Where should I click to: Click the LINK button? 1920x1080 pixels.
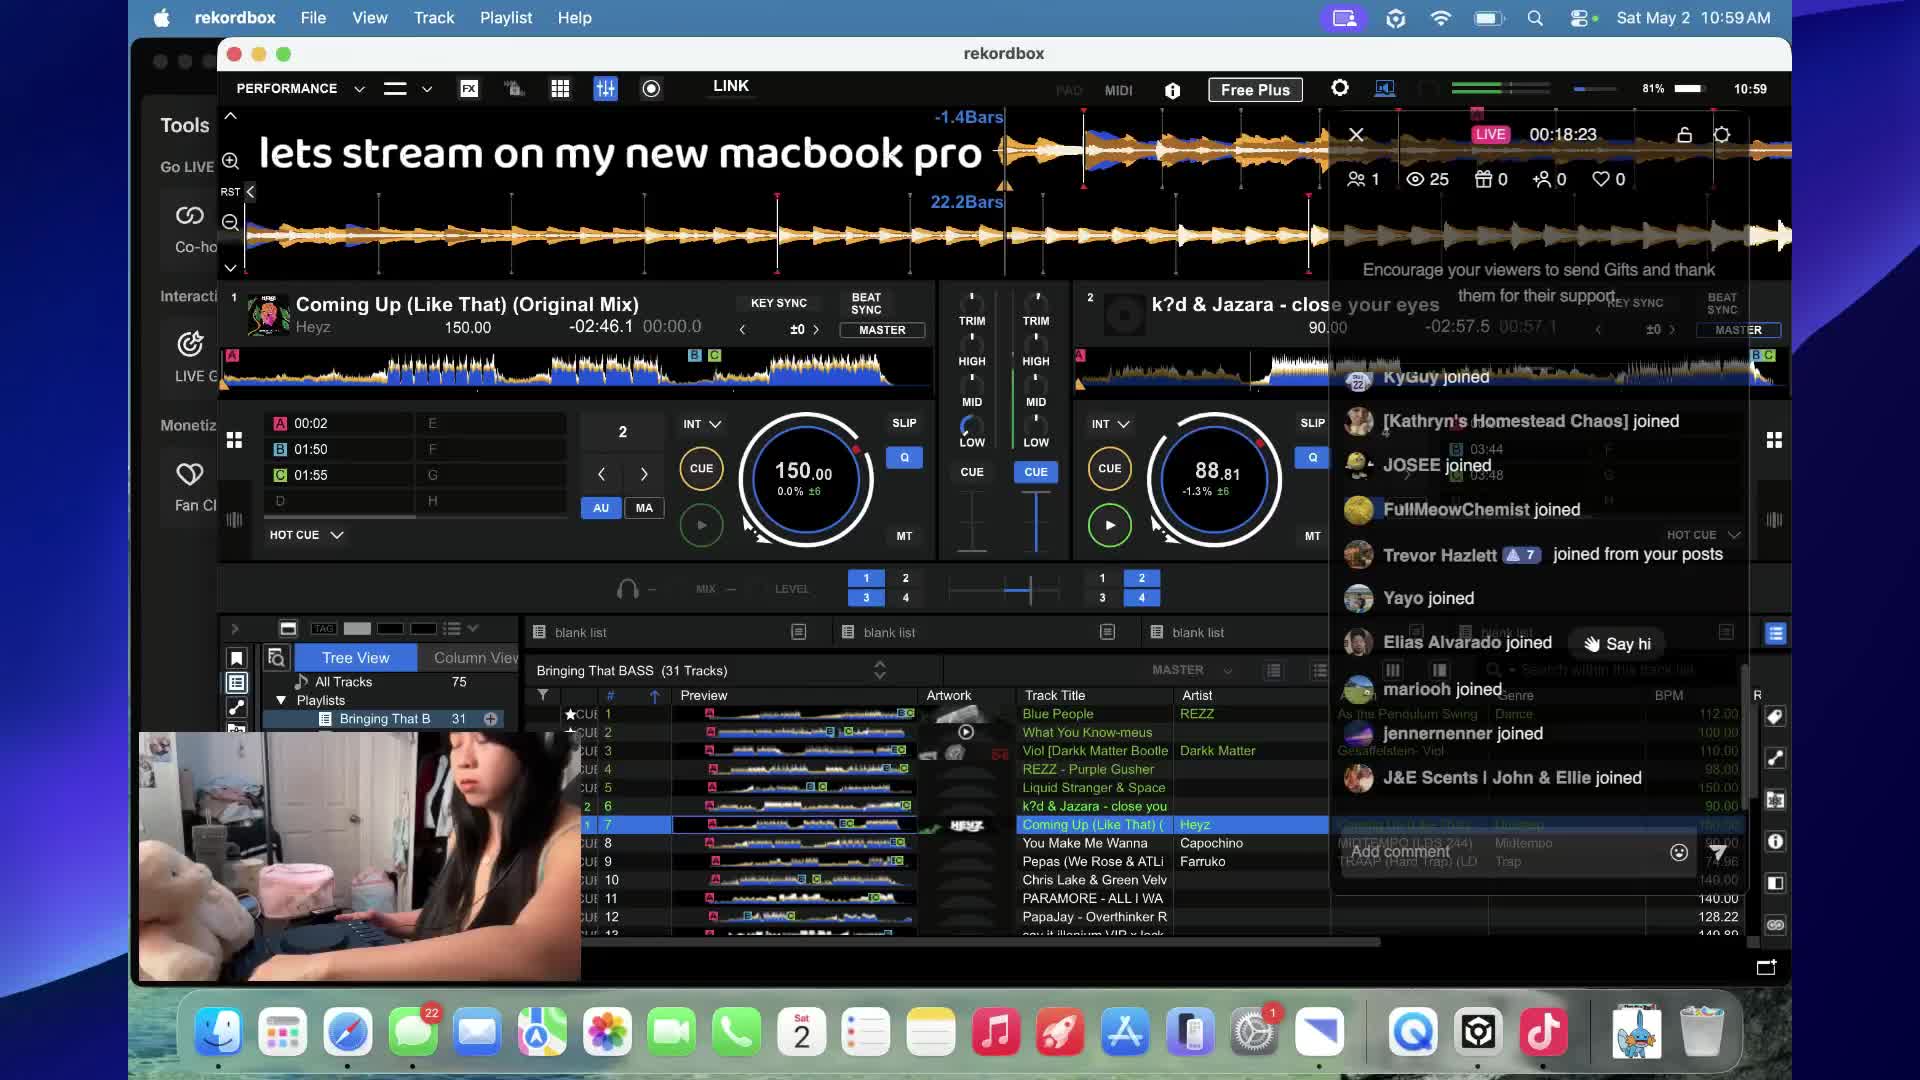(x=731, y=86)
